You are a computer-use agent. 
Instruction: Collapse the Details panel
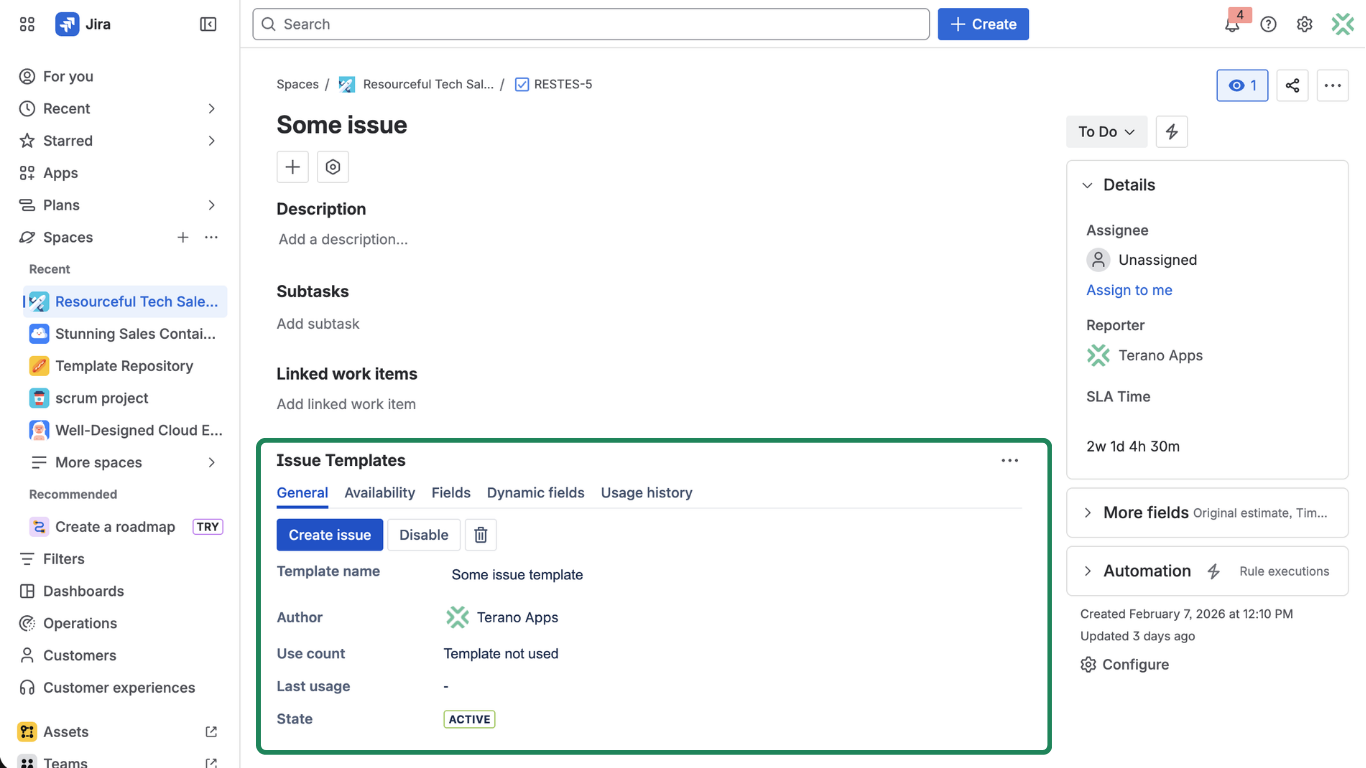pyautogui.click(x=1088, y=185)
